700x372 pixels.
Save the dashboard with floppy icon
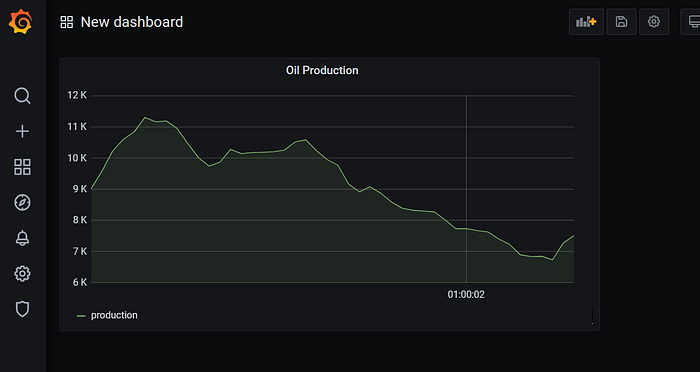tap(621, 21)
